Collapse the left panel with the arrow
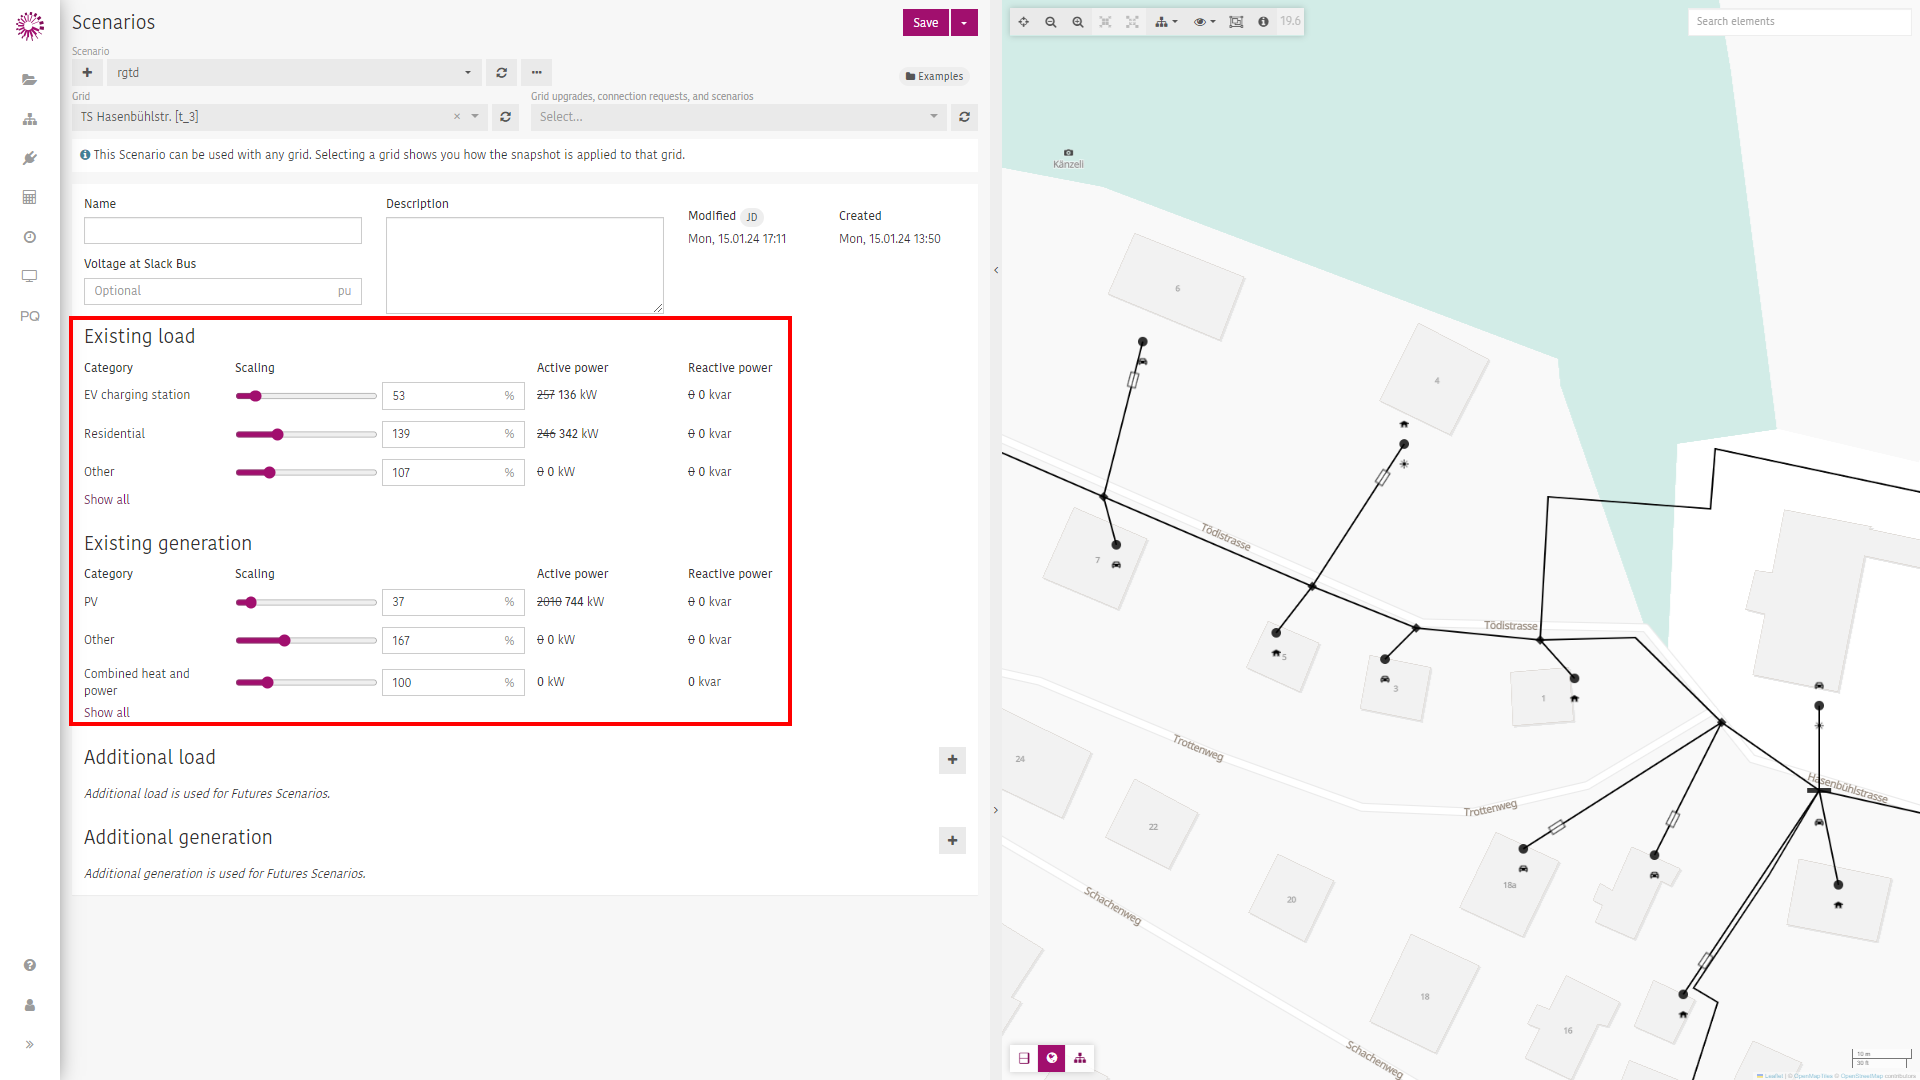 coord(996,270)
